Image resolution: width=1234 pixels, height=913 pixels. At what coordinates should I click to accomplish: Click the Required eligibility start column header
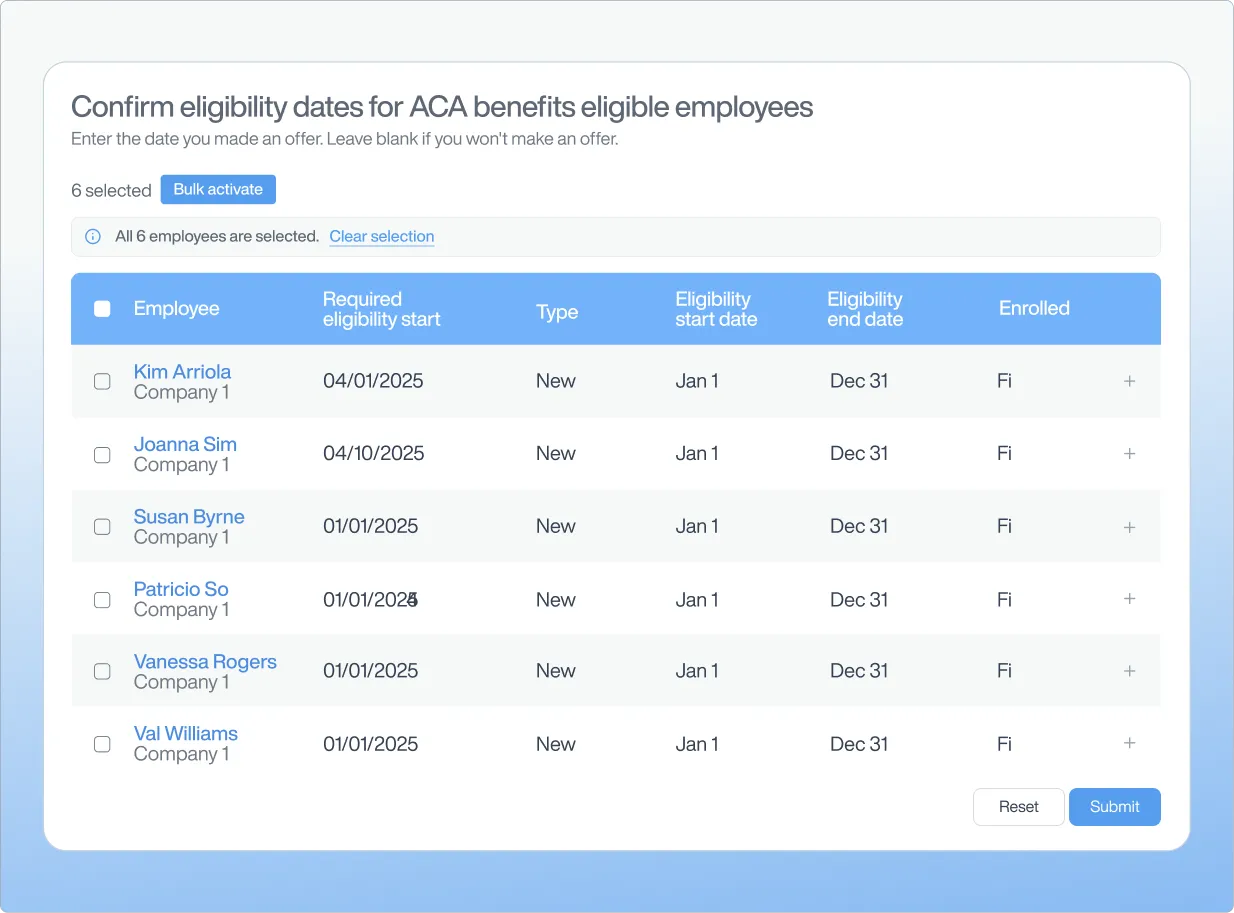pos(381,309)
